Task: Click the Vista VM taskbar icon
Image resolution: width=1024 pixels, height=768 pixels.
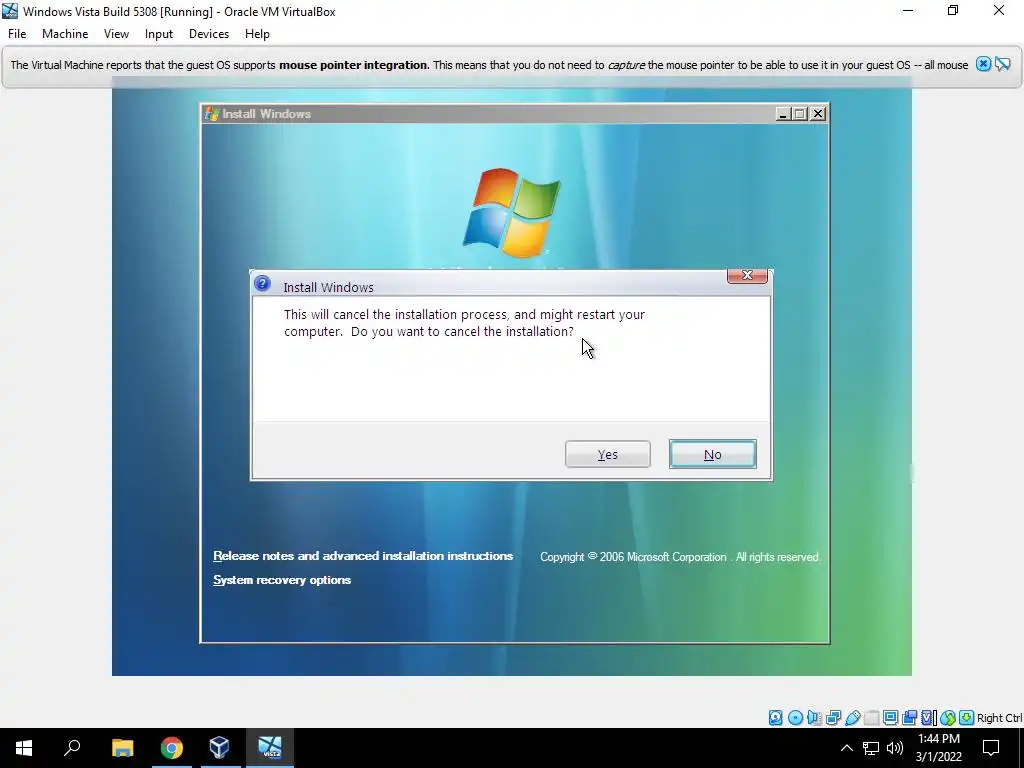Action: 270,748
